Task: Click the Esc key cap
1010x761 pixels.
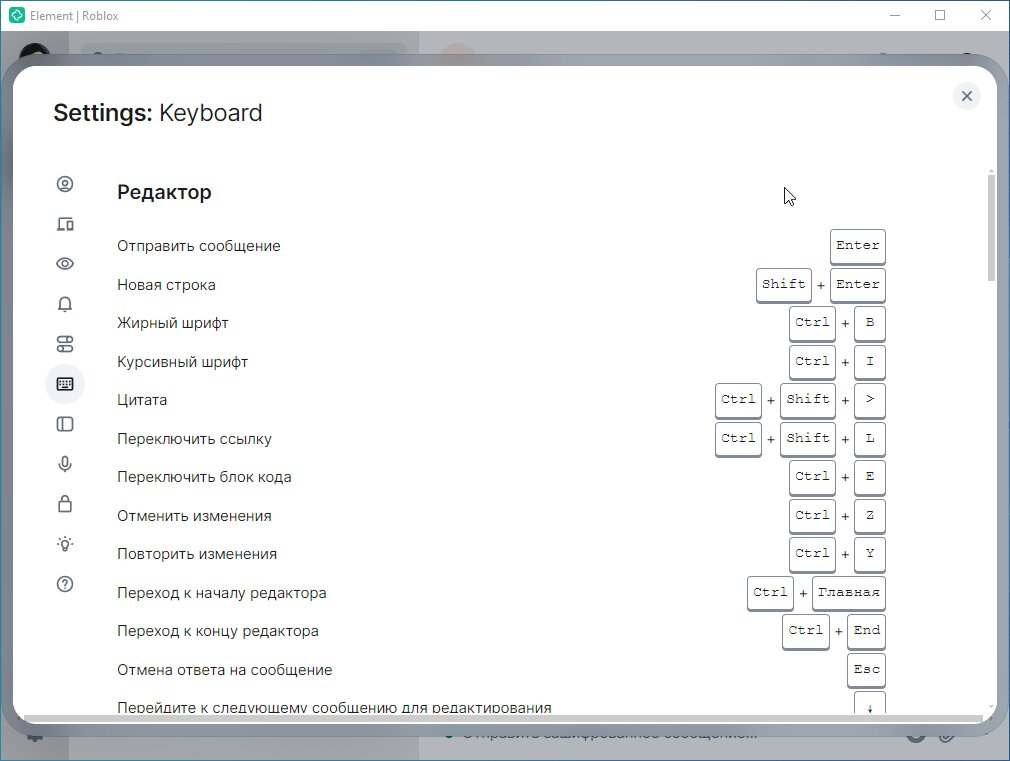Action: point(866,670)
